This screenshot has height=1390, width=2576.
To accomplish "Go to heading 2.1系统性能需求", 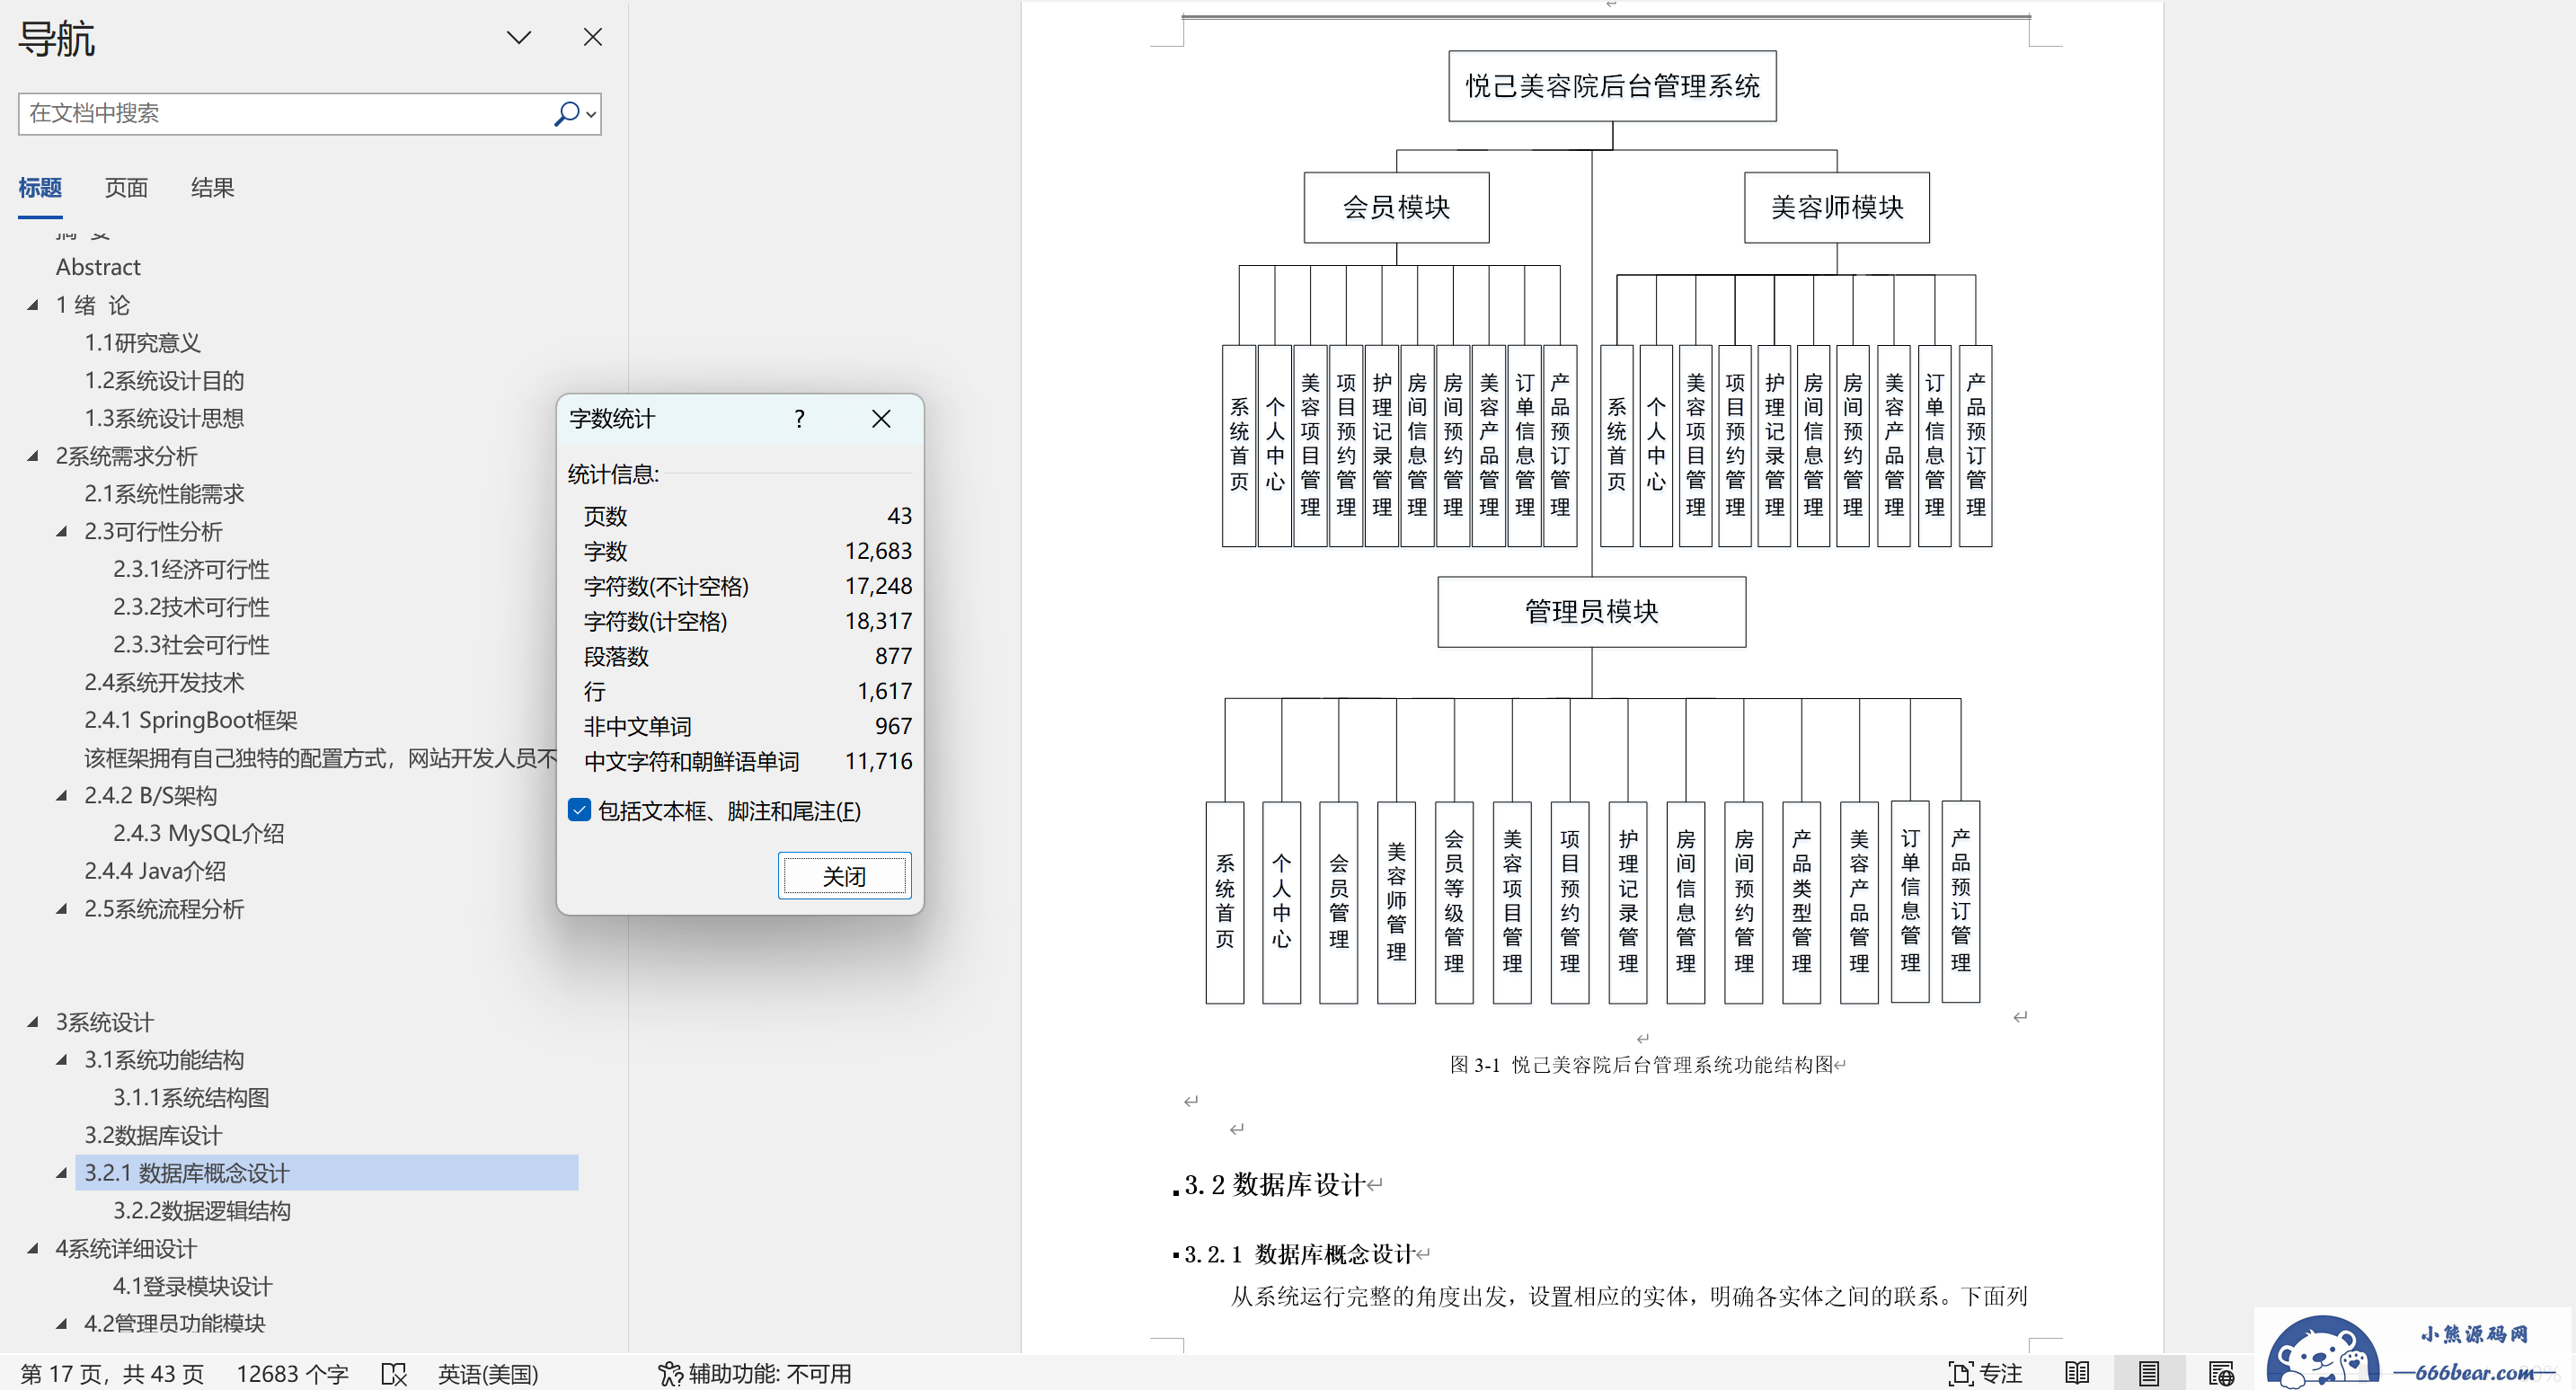I will click(164, 494).
